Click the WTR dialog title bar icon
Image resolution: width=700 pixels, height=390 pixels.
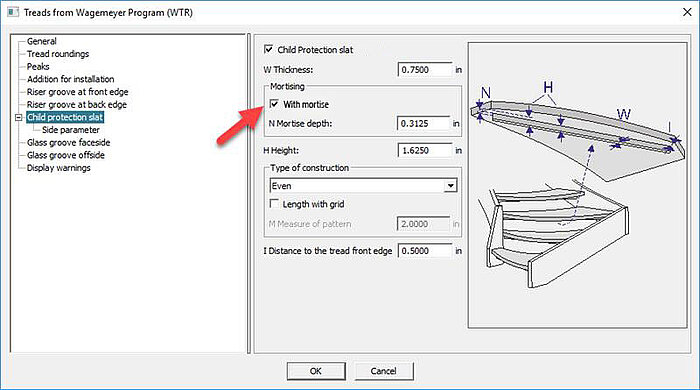point(13,12)
